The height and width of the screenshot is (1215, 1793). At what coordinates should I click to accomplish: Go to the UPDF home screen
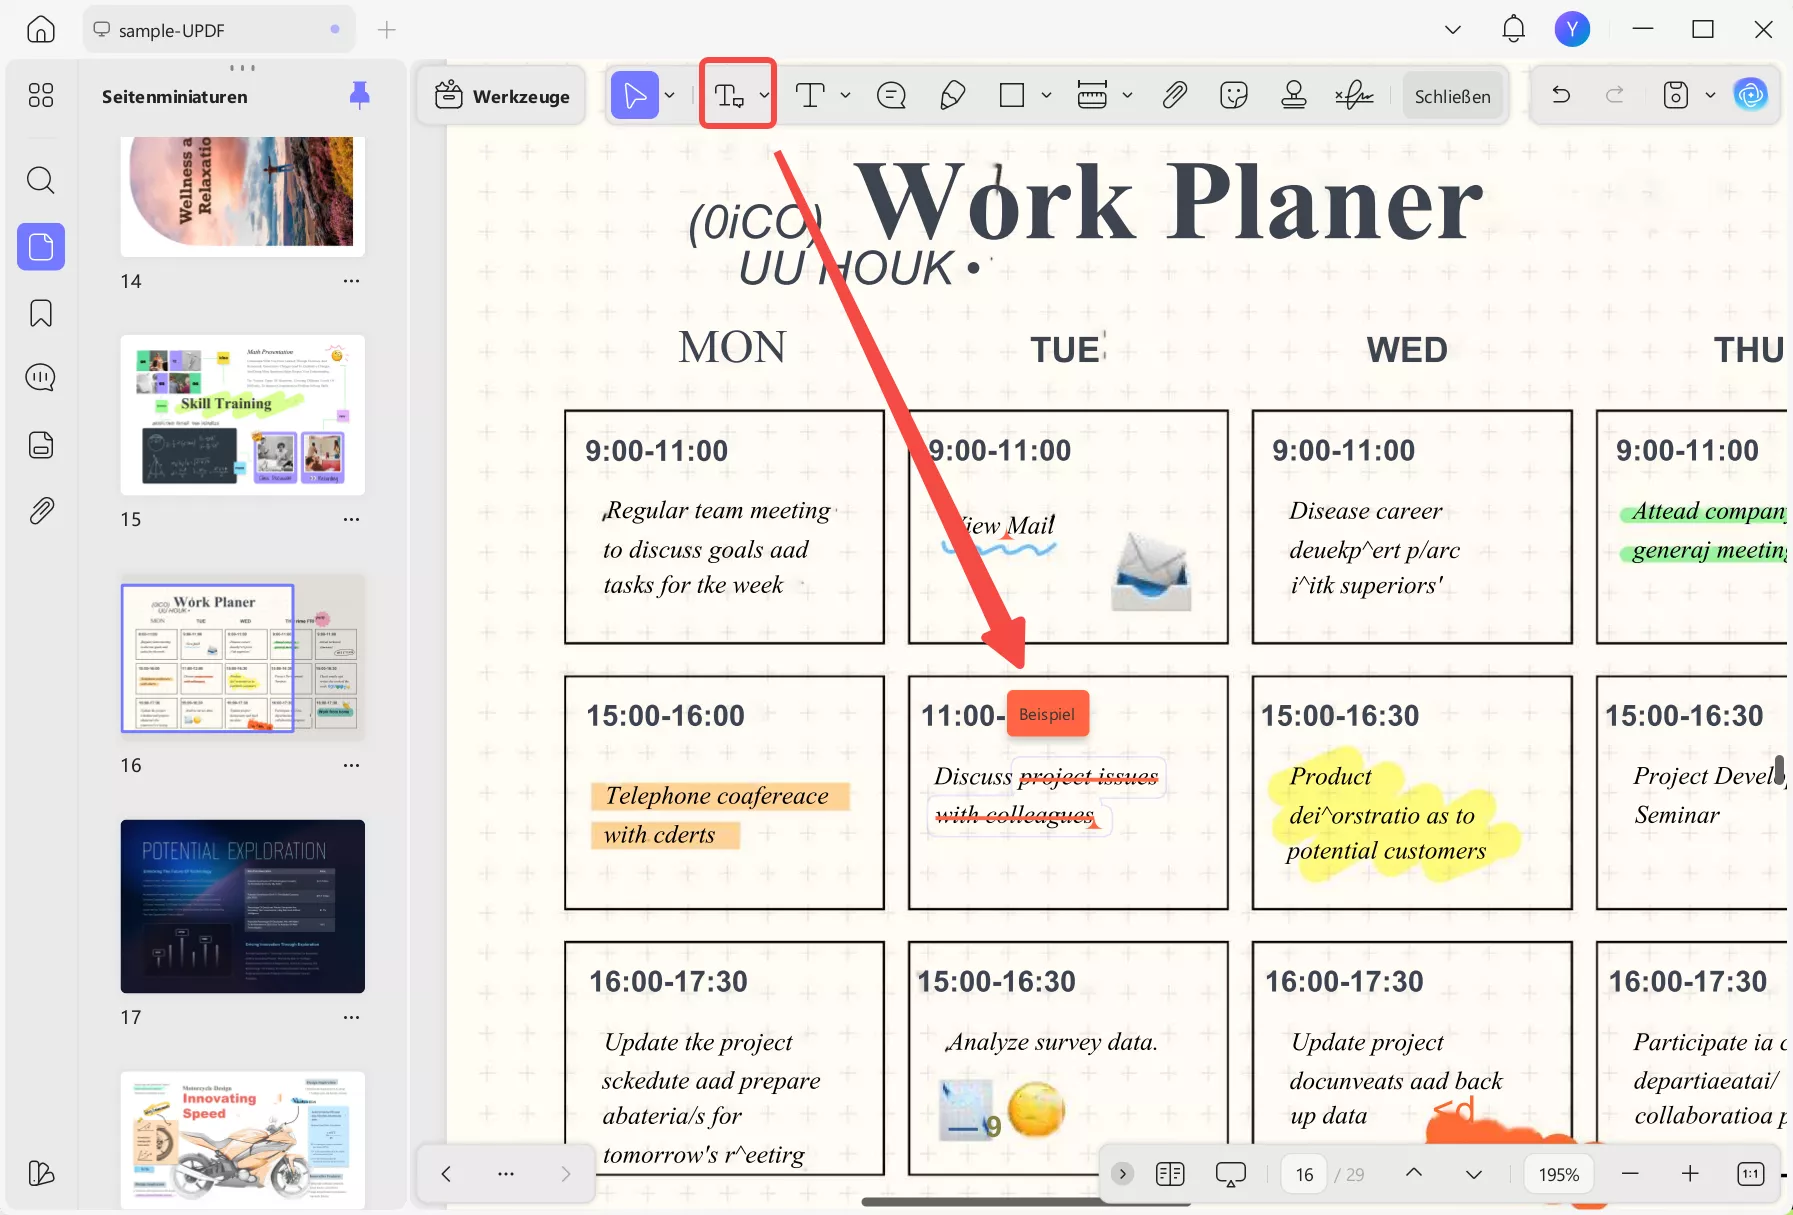point(41,30)
